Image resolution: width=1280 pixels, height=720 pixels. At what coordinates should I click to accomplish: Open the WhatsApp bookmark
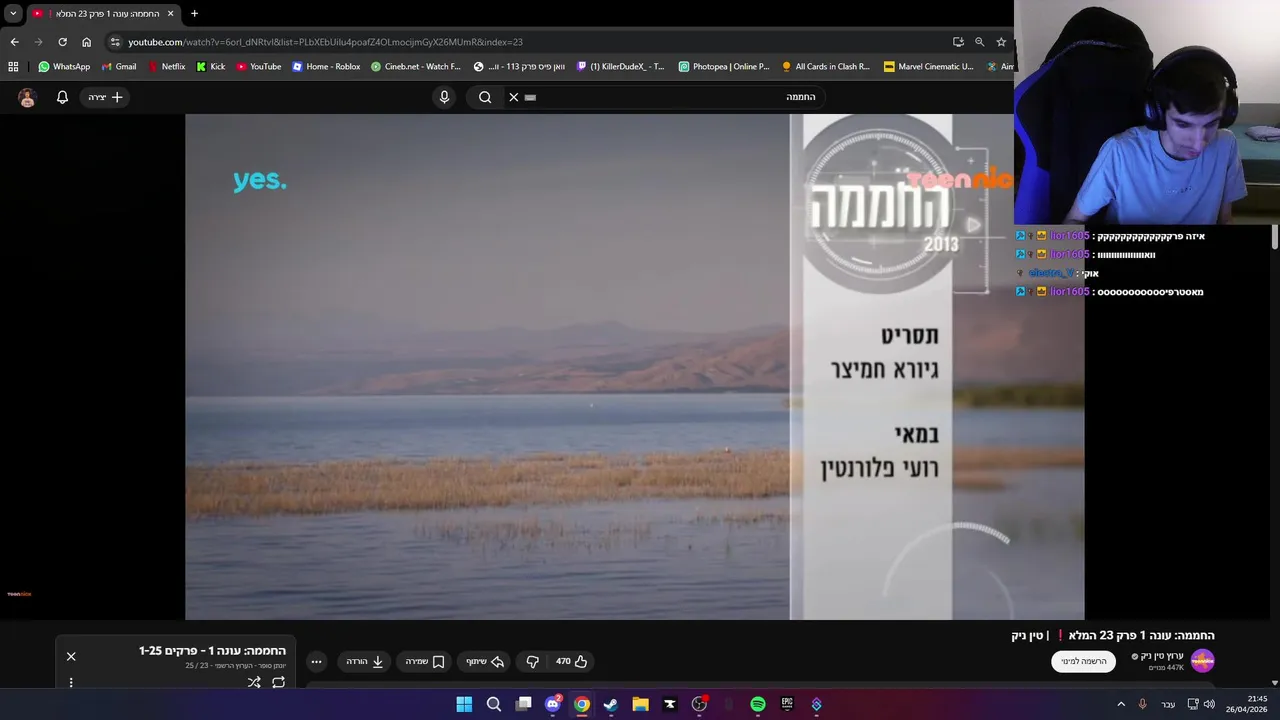64,67
